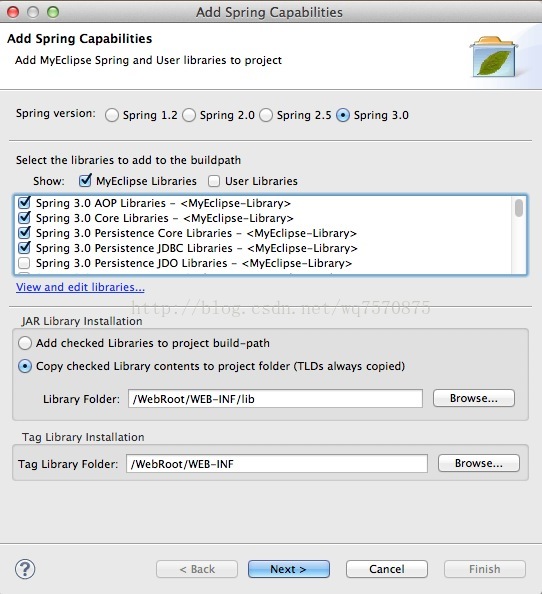Uncheck Spring 3.0 Persistence JDBC Libraries
Screen dimensions: 542x594
click(x=24, y=248)
